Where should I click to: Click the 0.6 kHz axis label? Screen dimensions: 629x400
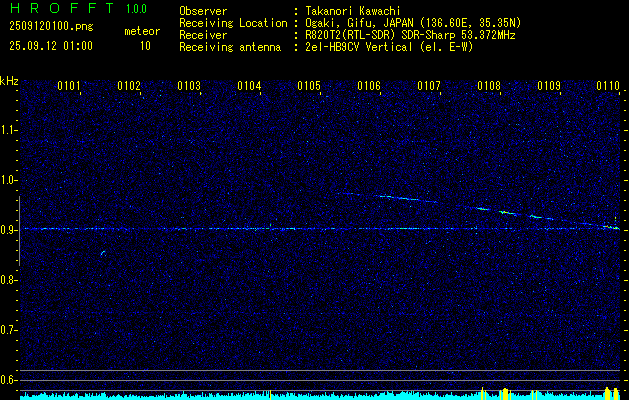pyautogui.click(x=9, y=380)
